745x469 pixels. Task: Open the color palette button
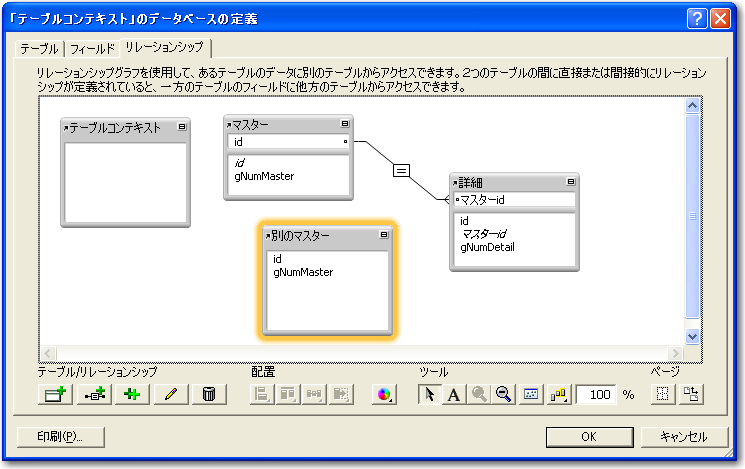384,395
